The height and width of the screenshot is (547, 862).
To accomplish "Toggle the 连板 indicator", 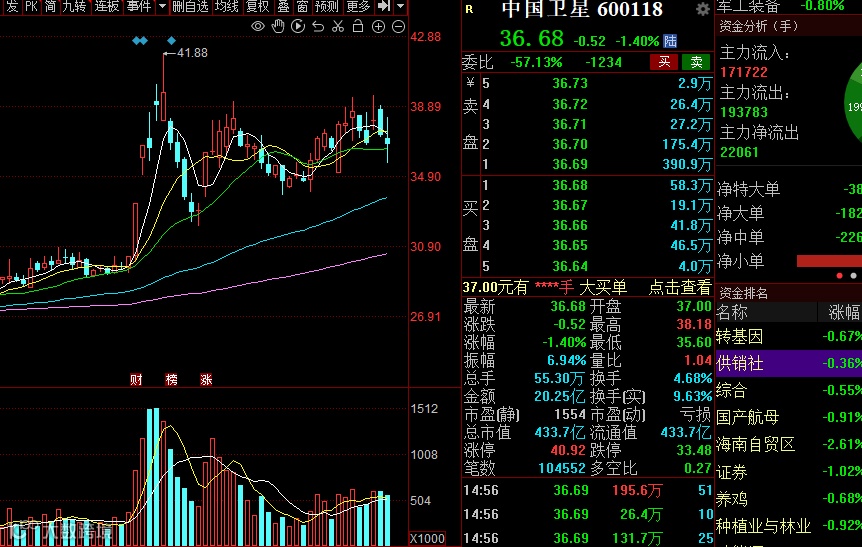I will click(107, 7).
